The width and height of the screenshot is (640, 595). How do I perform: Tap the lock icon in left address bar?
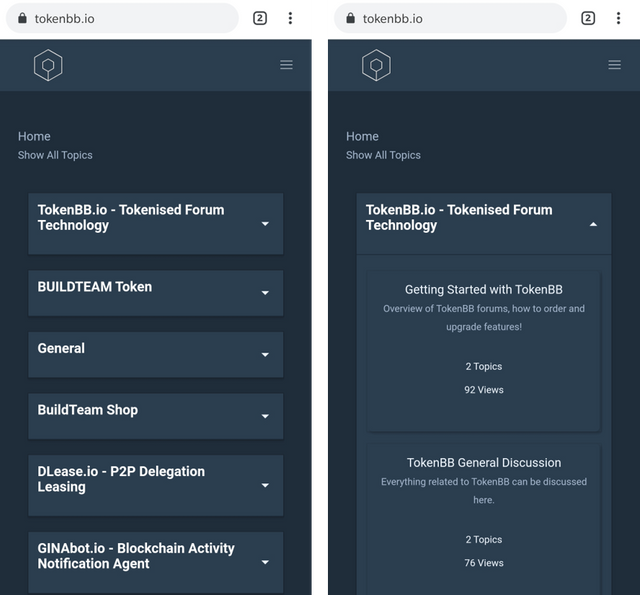pyautogui.click(x=22, y=18)
